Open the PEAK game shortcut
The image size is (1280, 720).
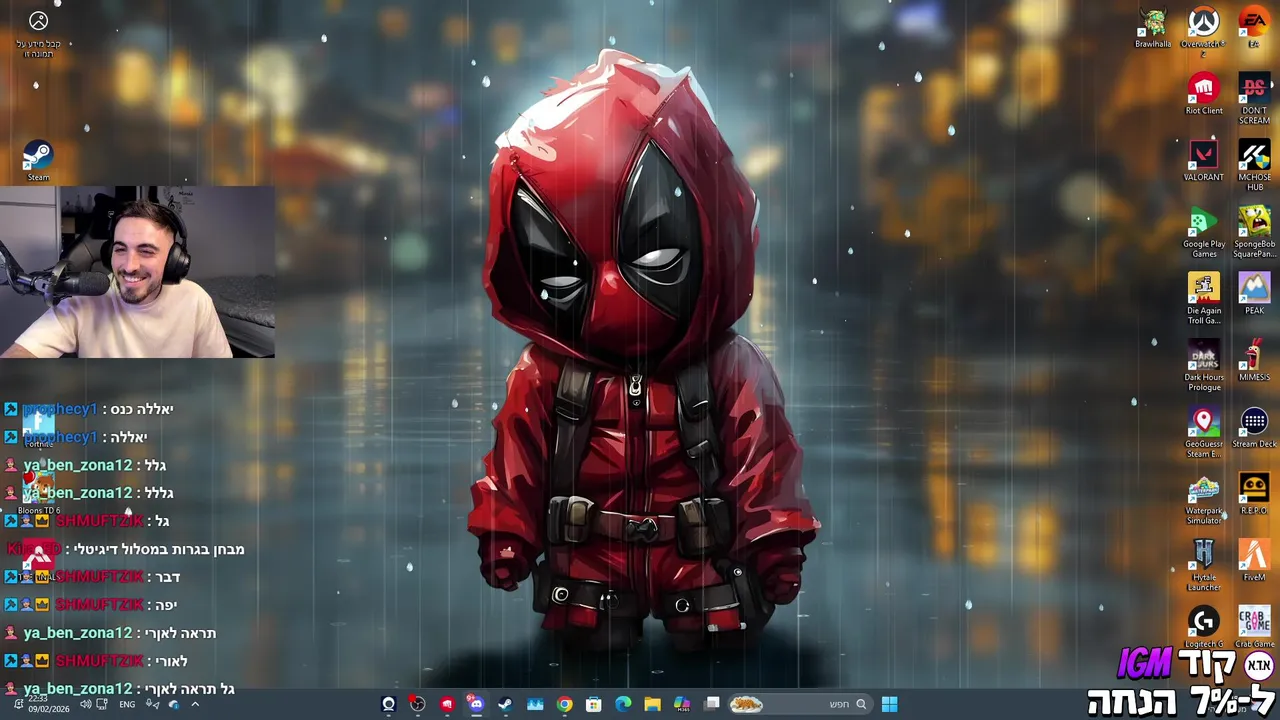tap(1254, 295)
